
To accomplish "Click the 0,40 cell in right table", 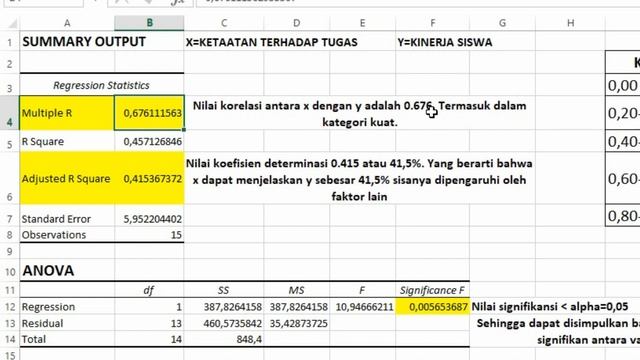I will click(x=623, y=141).
